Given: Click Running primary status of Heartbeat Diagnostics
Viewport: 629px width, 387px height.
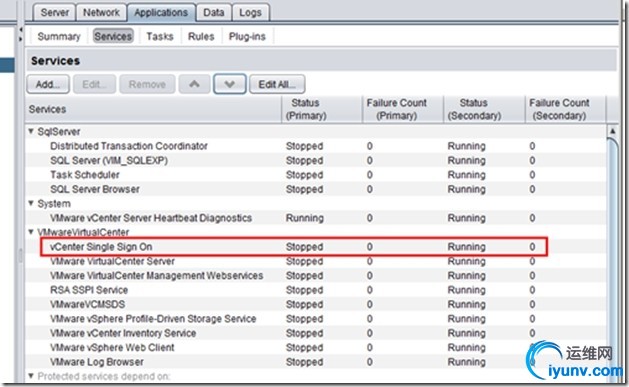Looking at the screenshot, I should point(304,218).
